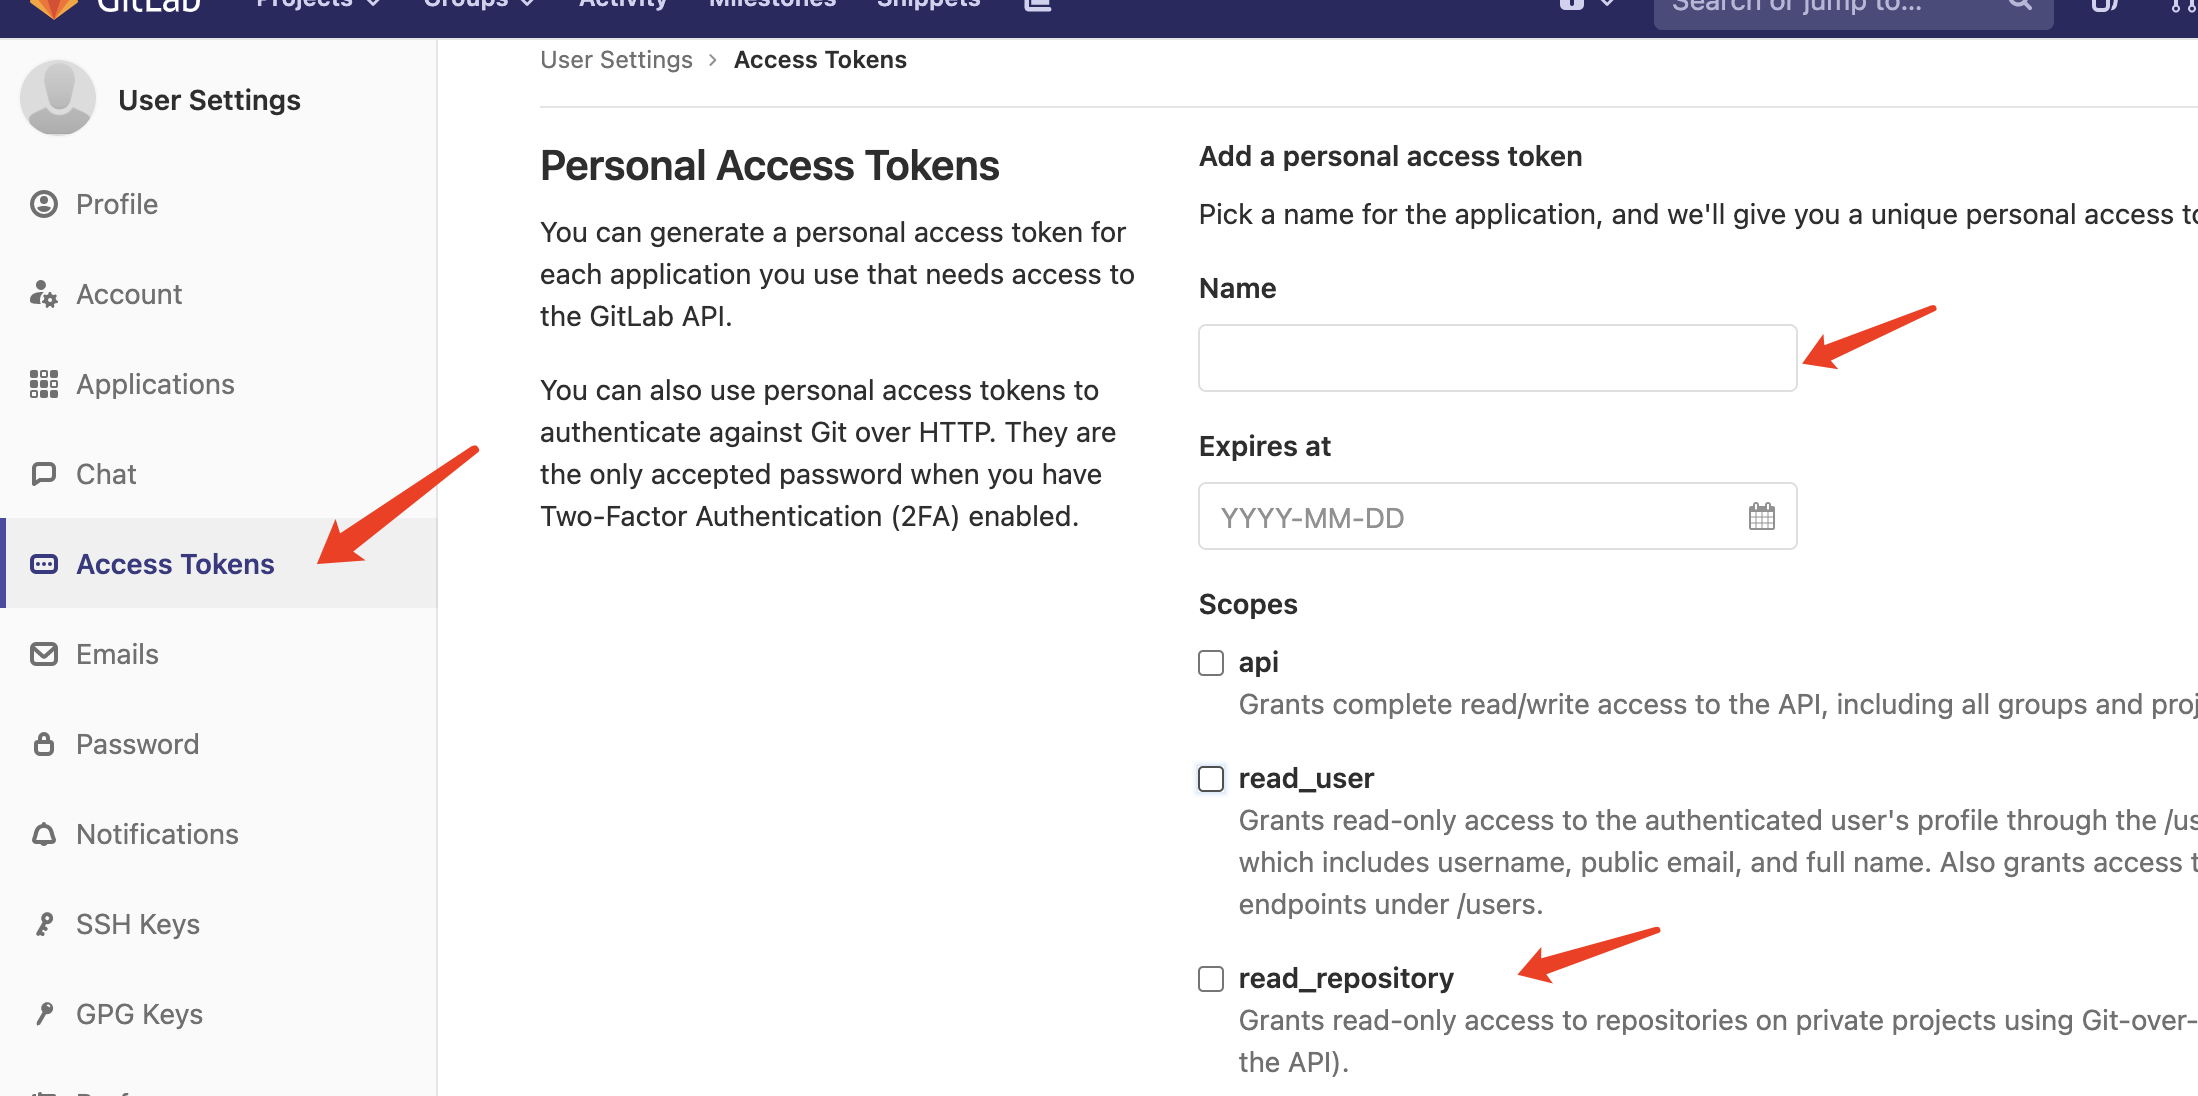Open SSH Keys via the key icon
Image resolution: width=2198 pixels, height=1096 pixels.
pyautogui.click(x=44, y=923)
